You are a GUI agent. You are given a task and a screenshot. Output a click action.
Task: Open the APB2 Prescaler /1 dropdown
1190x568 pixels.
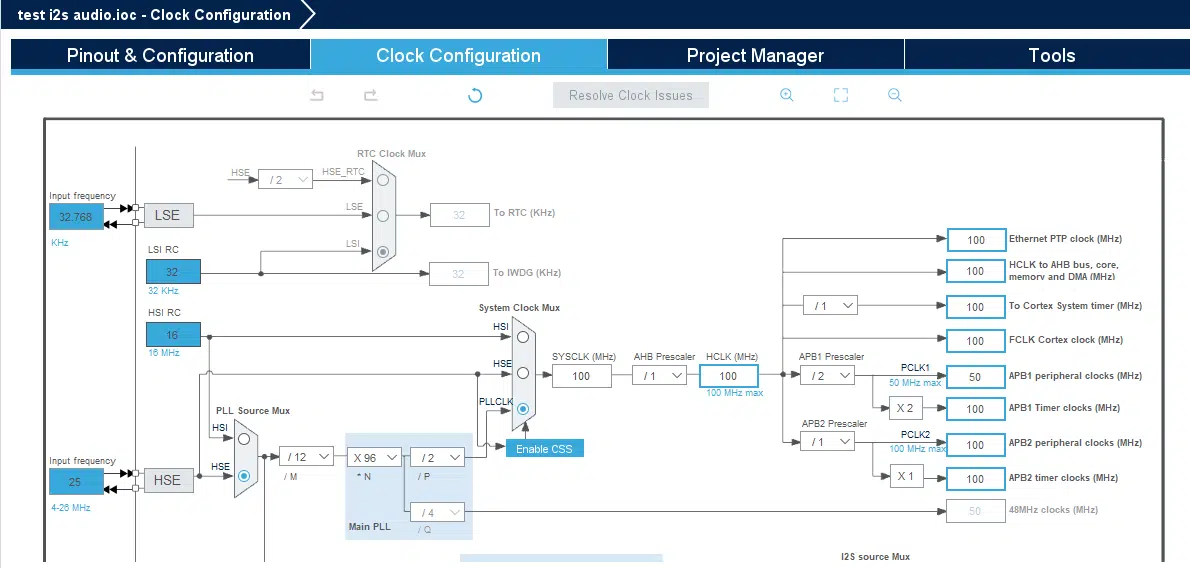[x=827, y=441]
